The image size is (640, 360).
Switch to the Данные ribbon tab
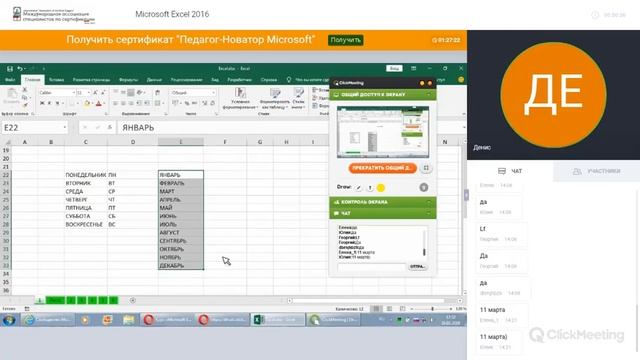pos(154,80)
